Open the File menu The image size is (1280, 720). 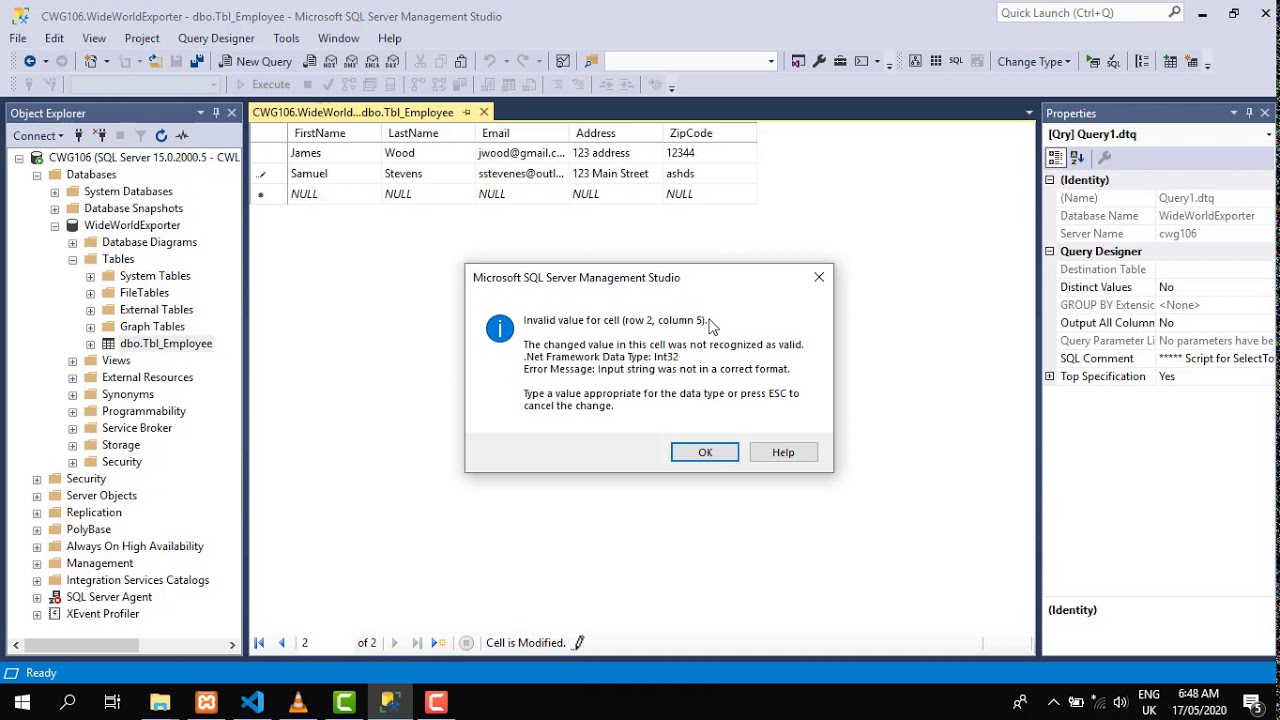pos(18,38)
